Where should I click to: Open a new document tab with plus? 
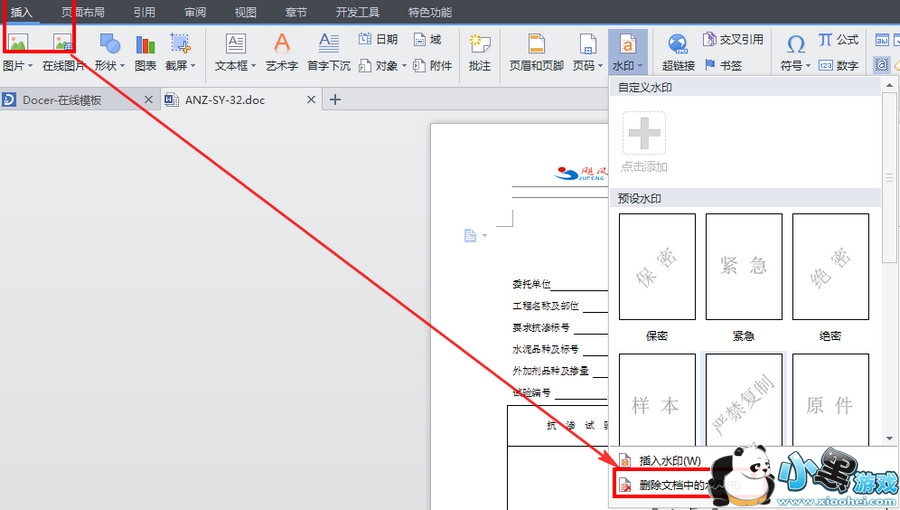335,100
